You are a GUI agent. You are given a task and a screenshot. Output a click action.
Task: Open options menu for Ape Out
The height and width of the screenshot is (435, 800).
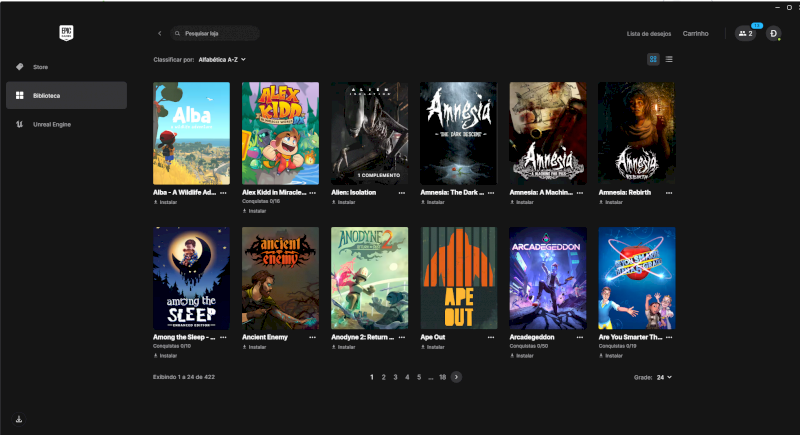point(491,337)
